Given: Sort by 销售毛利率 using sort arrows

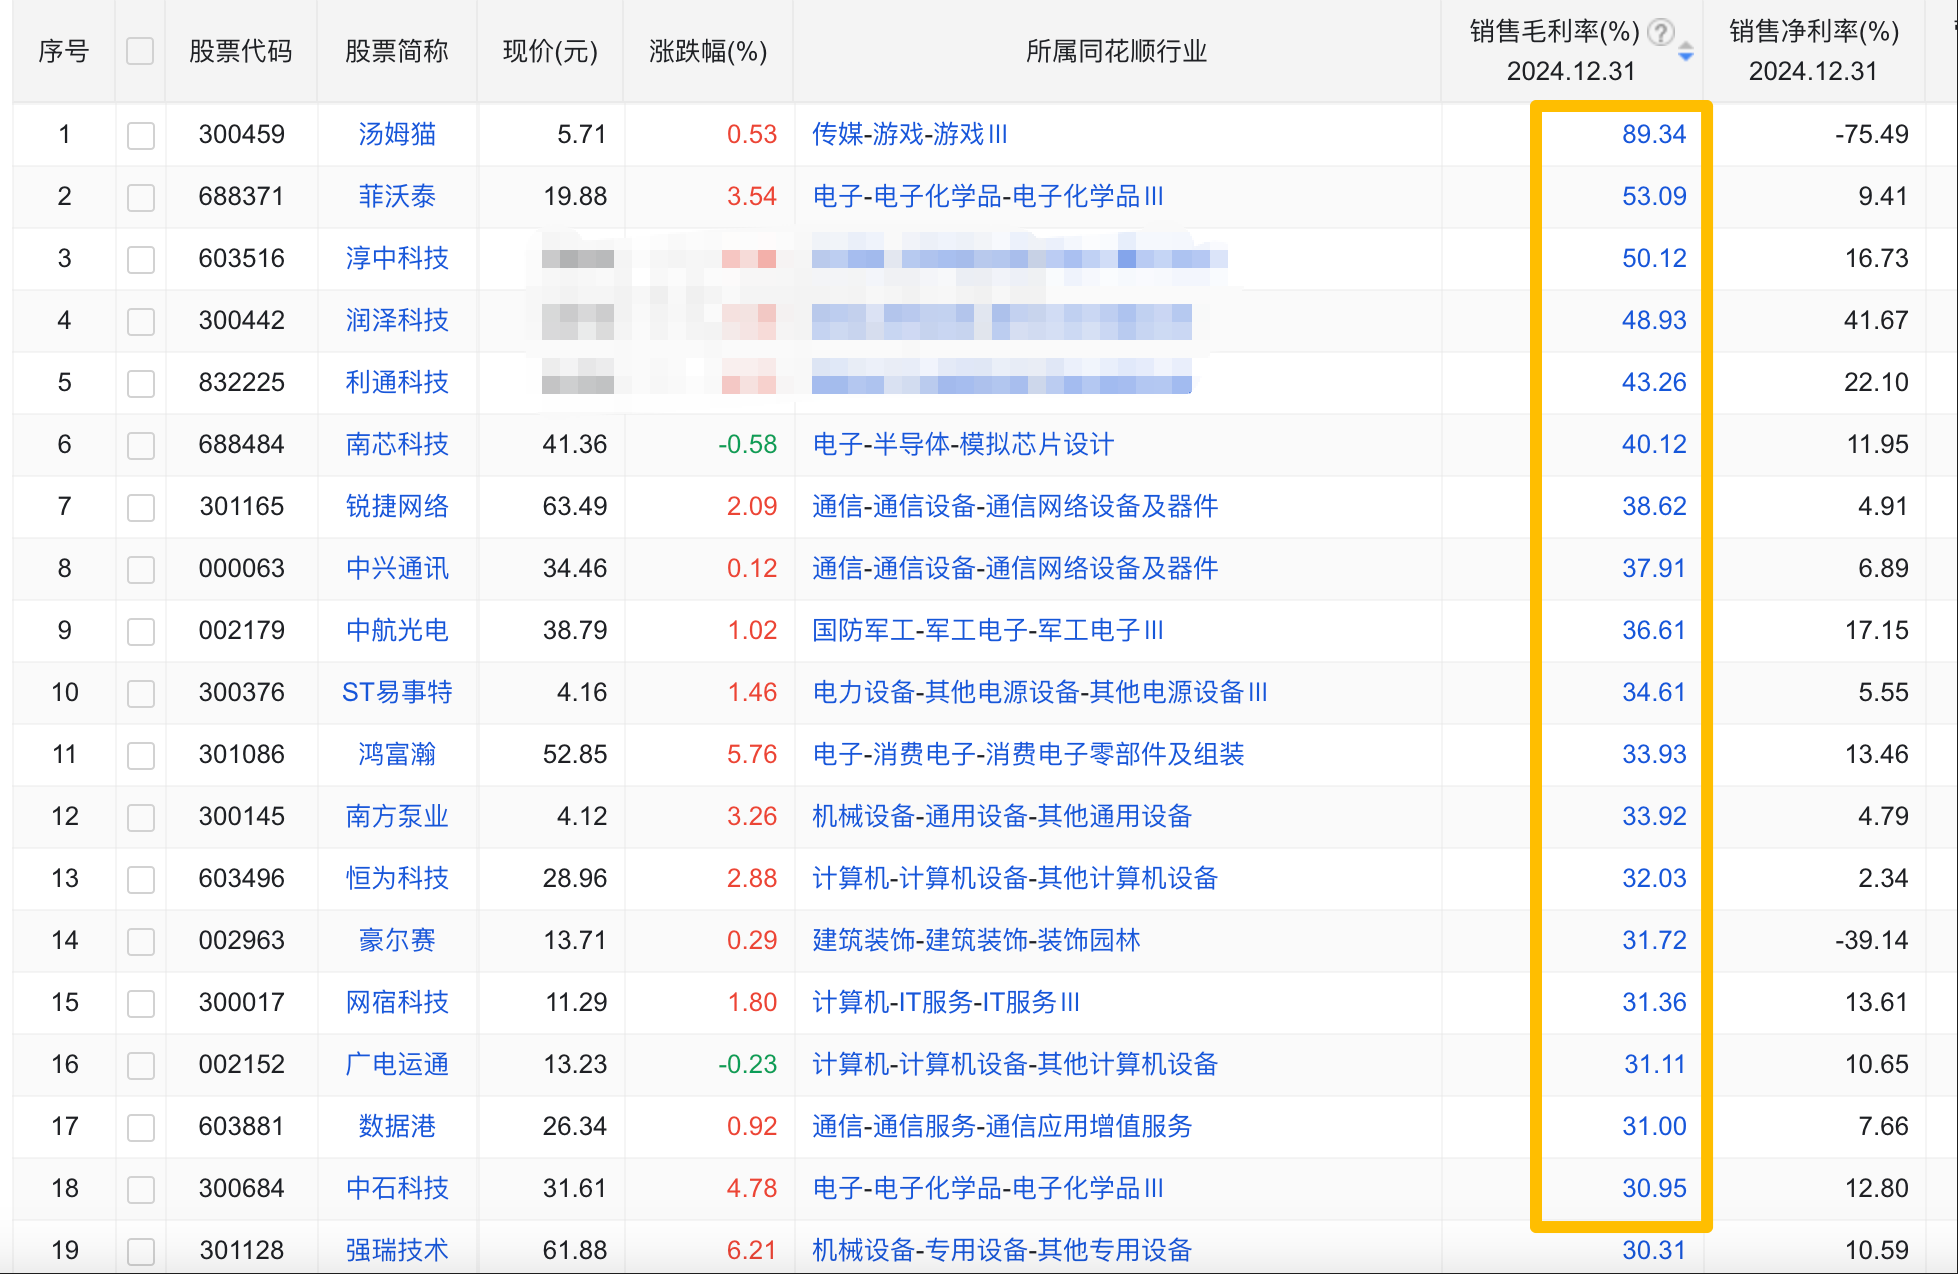Looking at the screenshot, I should tap(1686, 51).
